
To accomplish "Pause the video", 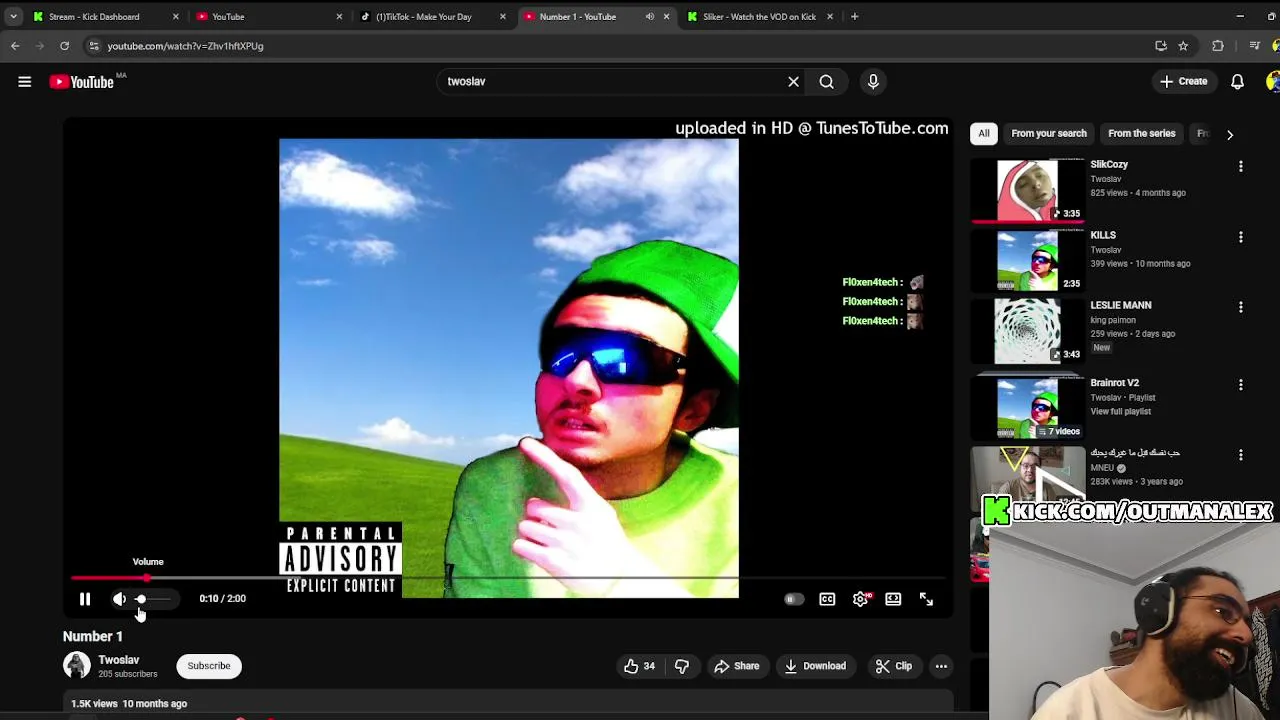I will click(x=85, y=599).
